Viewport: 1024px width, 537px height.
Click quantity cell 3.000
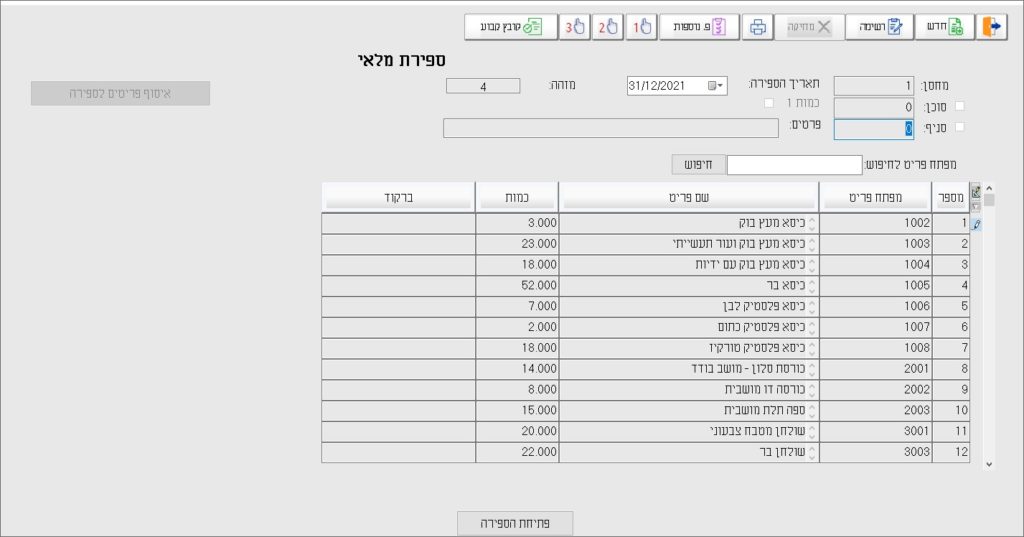[x=517, y=223]
